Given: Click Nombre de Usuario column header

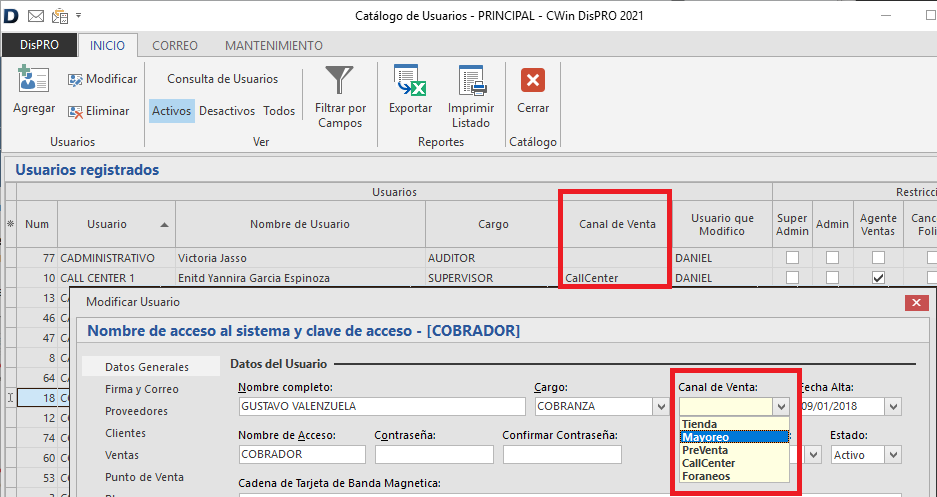Looking at the screenshot, I should [300, 225].
